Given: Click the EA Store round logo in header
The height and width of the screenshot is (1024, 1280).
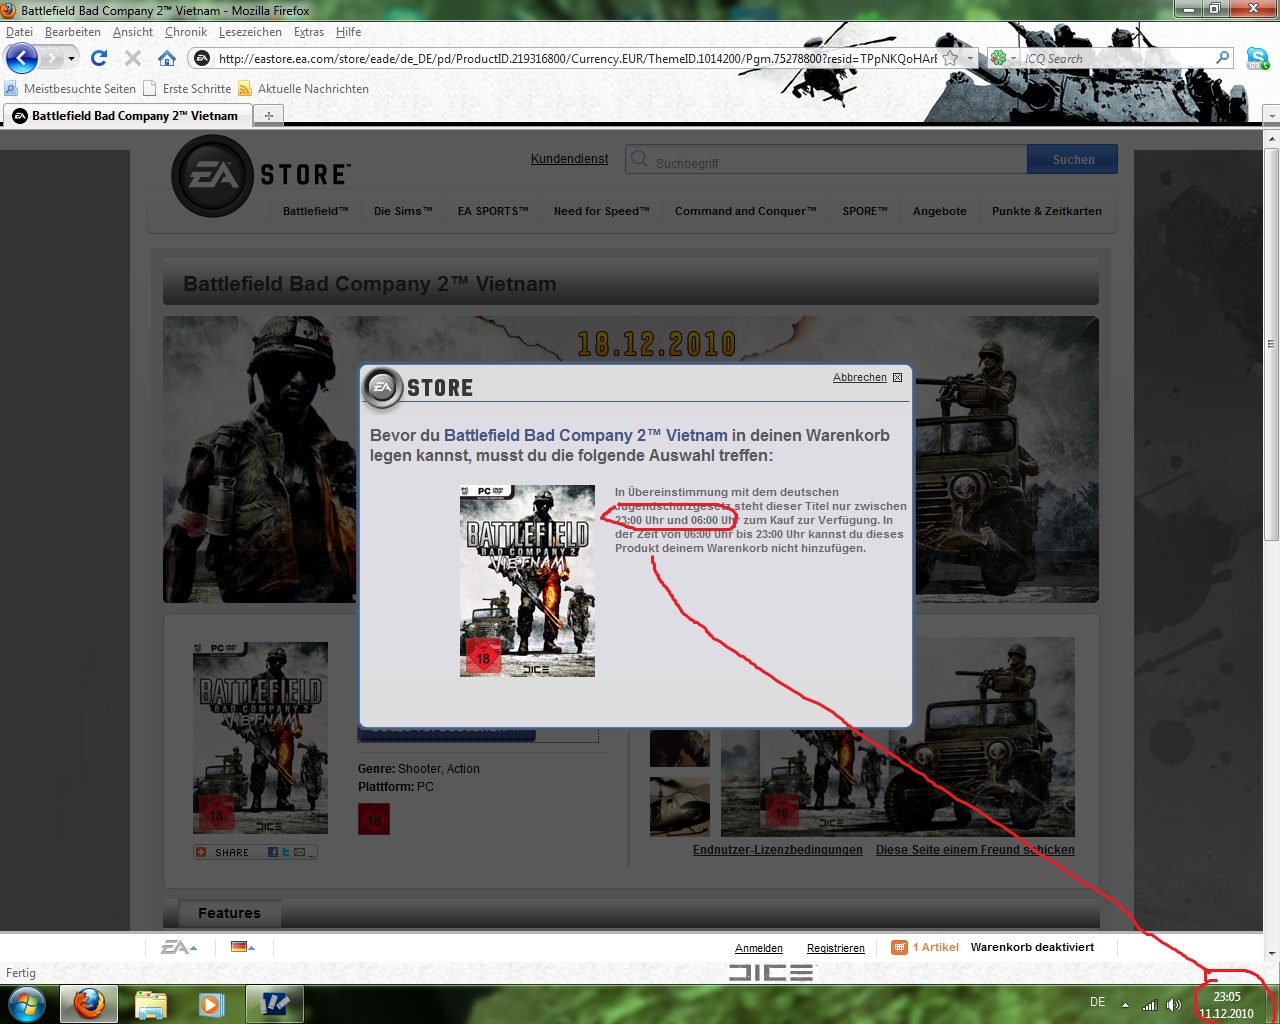Looking at the screenshot, I should [x=211, y=176].
